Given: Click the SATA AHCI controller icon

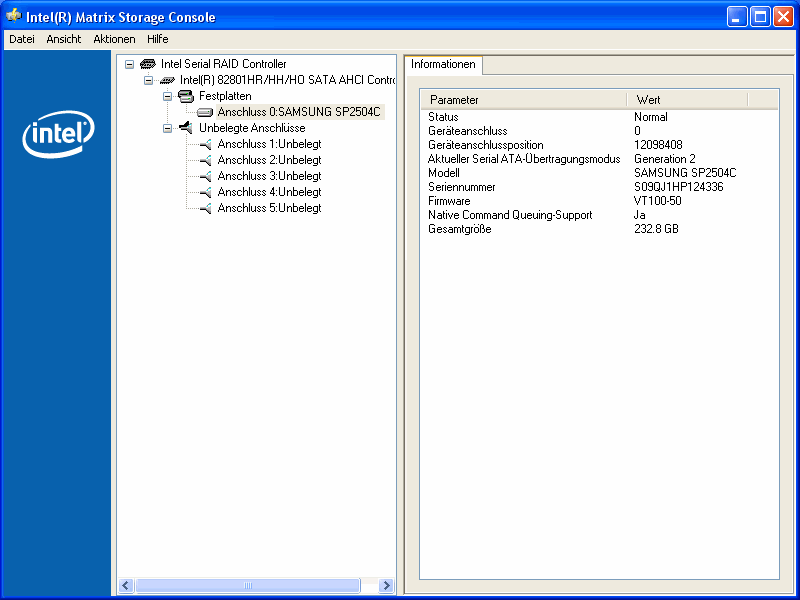Looking at the screenshot, I should coord(167,80).
